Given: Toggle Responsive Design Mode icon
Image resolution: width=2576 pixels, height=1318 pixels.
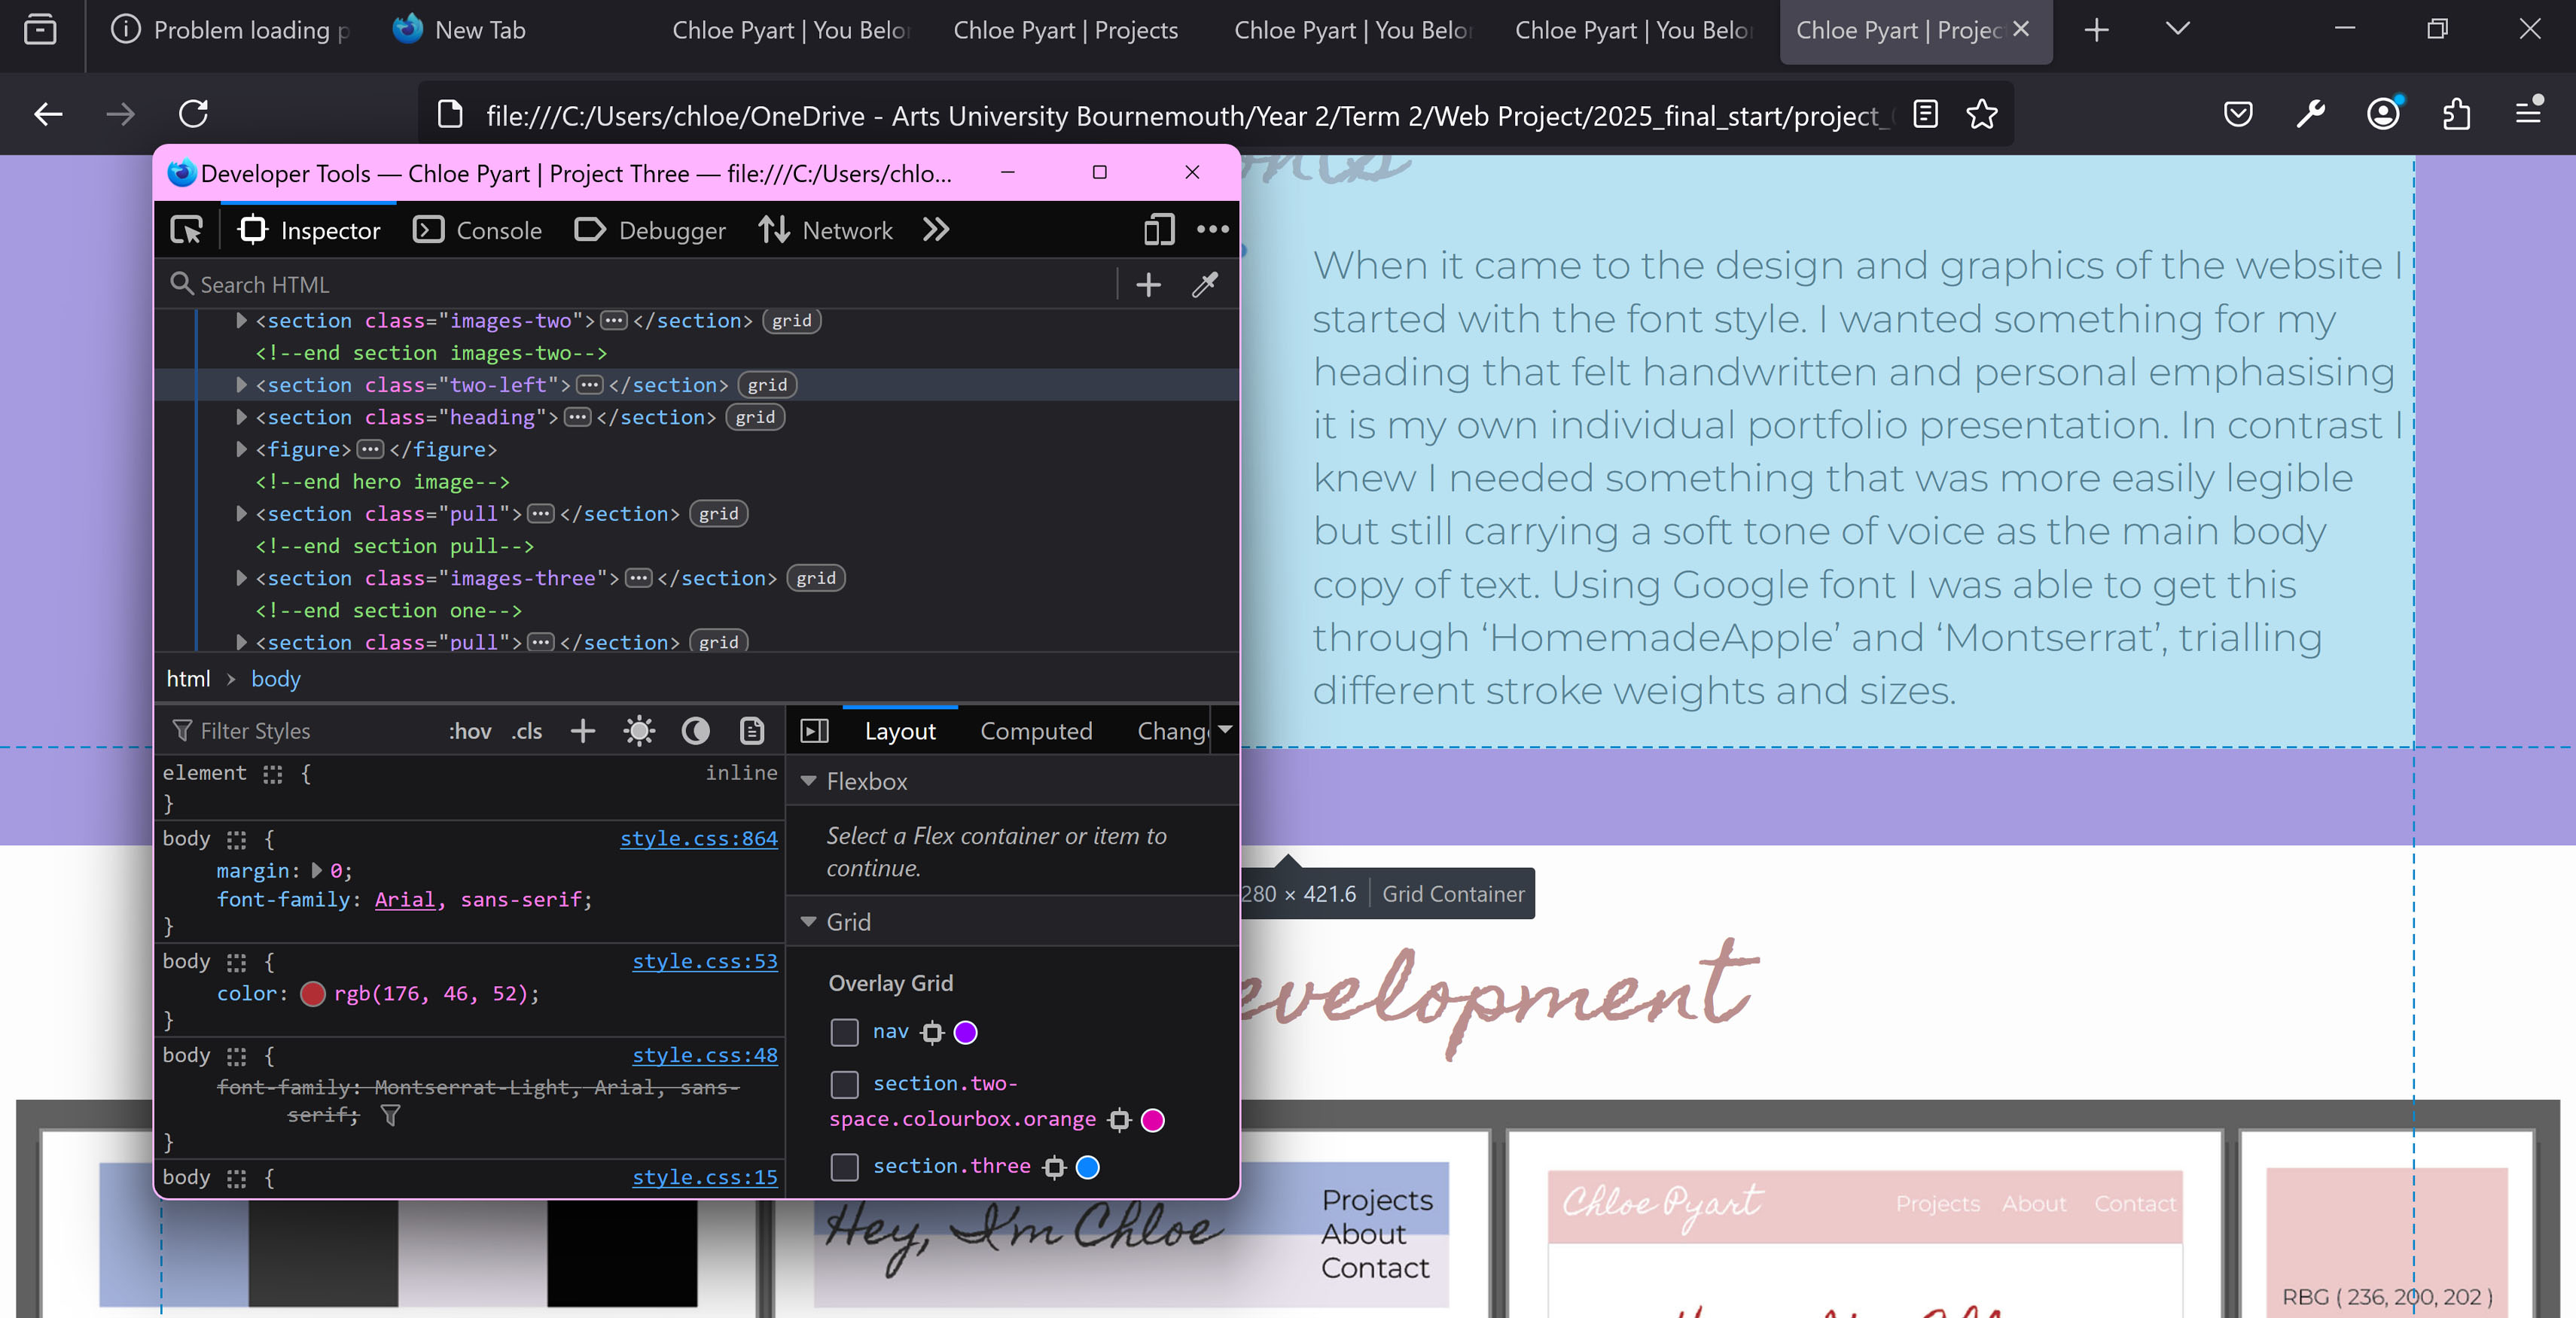Looking at the screenshot, I should (1159, 230).
